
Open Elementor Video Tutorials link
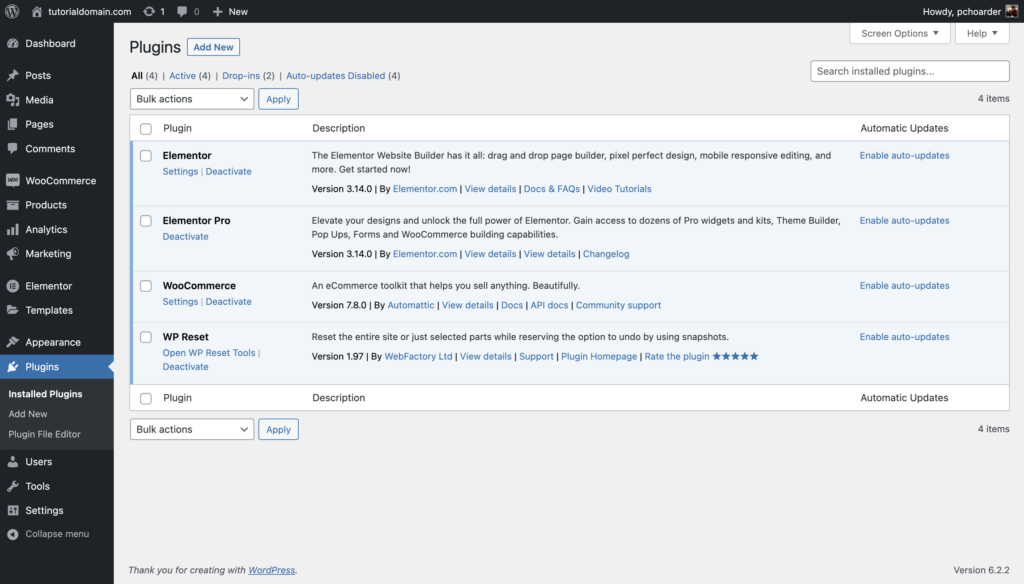pyautogui.click(x=619, y=189)
